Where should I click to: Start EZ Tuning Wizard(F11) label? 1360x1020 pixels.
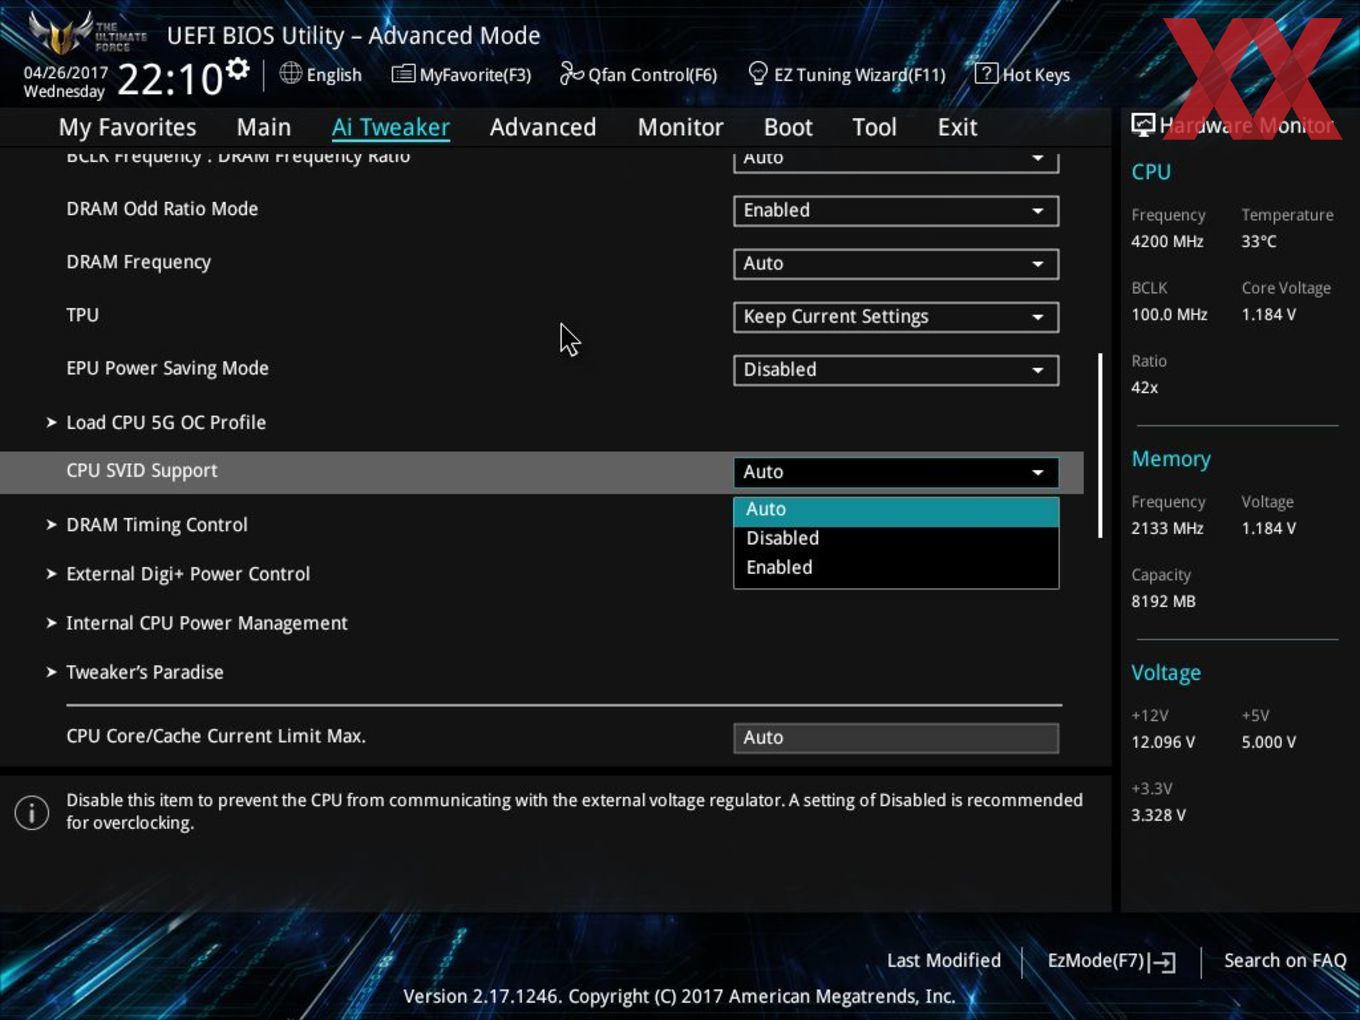pyautogui.click(x=859, y=75)
